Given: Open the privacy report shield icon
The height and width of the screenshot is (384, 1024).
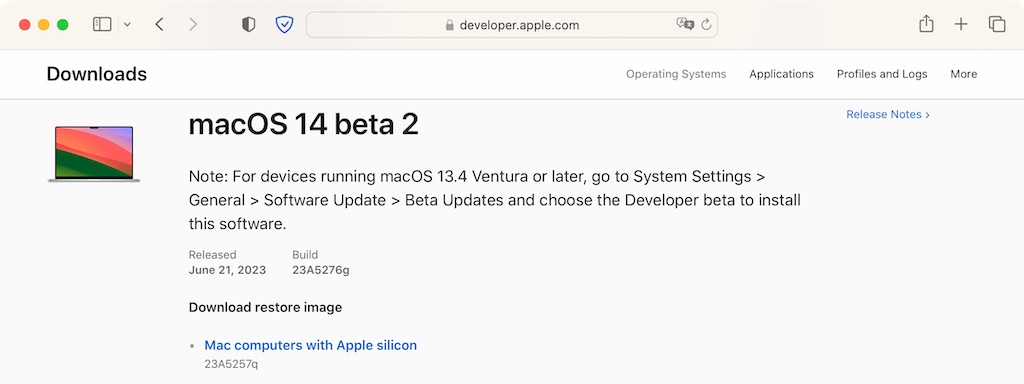Looking at the screenshot, I should 248,25.
